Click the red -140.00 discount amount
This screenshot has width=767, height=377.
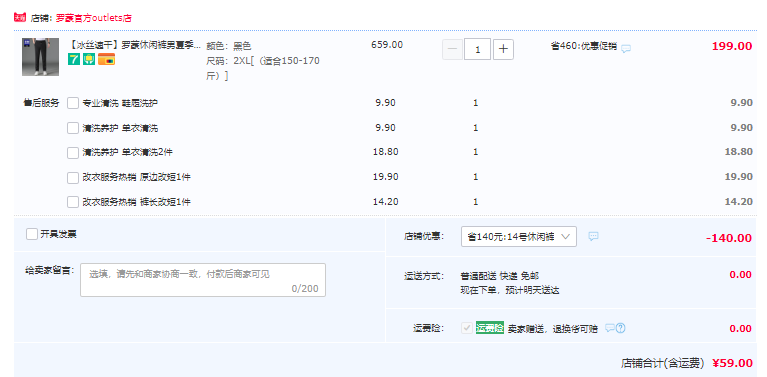pyautogui.click(x=729, y=238)
